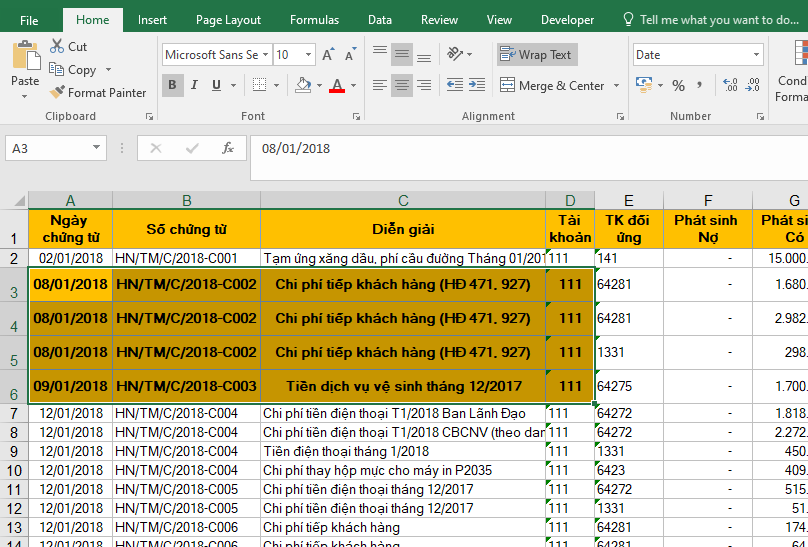Image resolution: width=808 pixels, height=547 pixels.
Task: Increase font size with the larger A icon
Action: tap(328, 55)
